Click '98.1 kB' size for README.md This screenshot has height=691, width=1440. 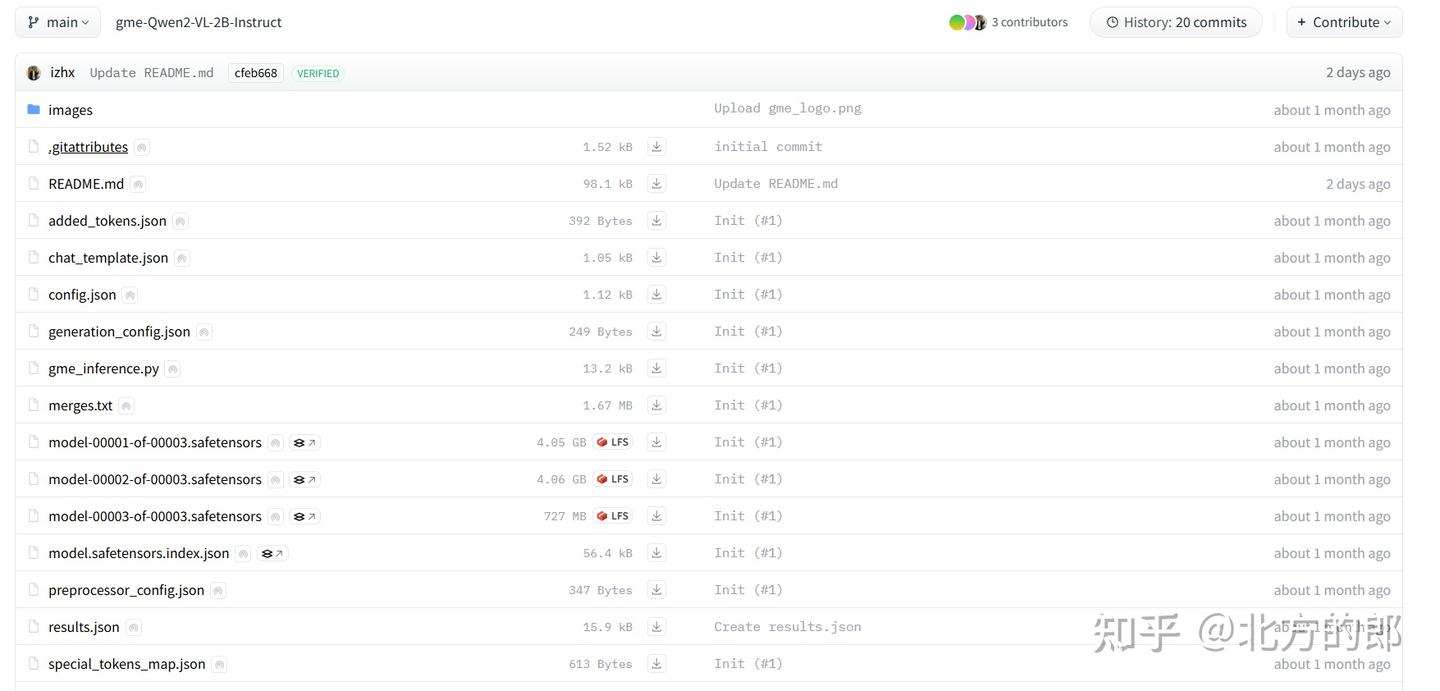[608, 184]
